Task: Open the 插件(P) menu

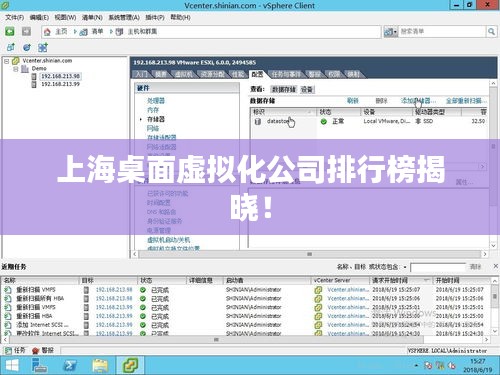Action: [155, 17]
